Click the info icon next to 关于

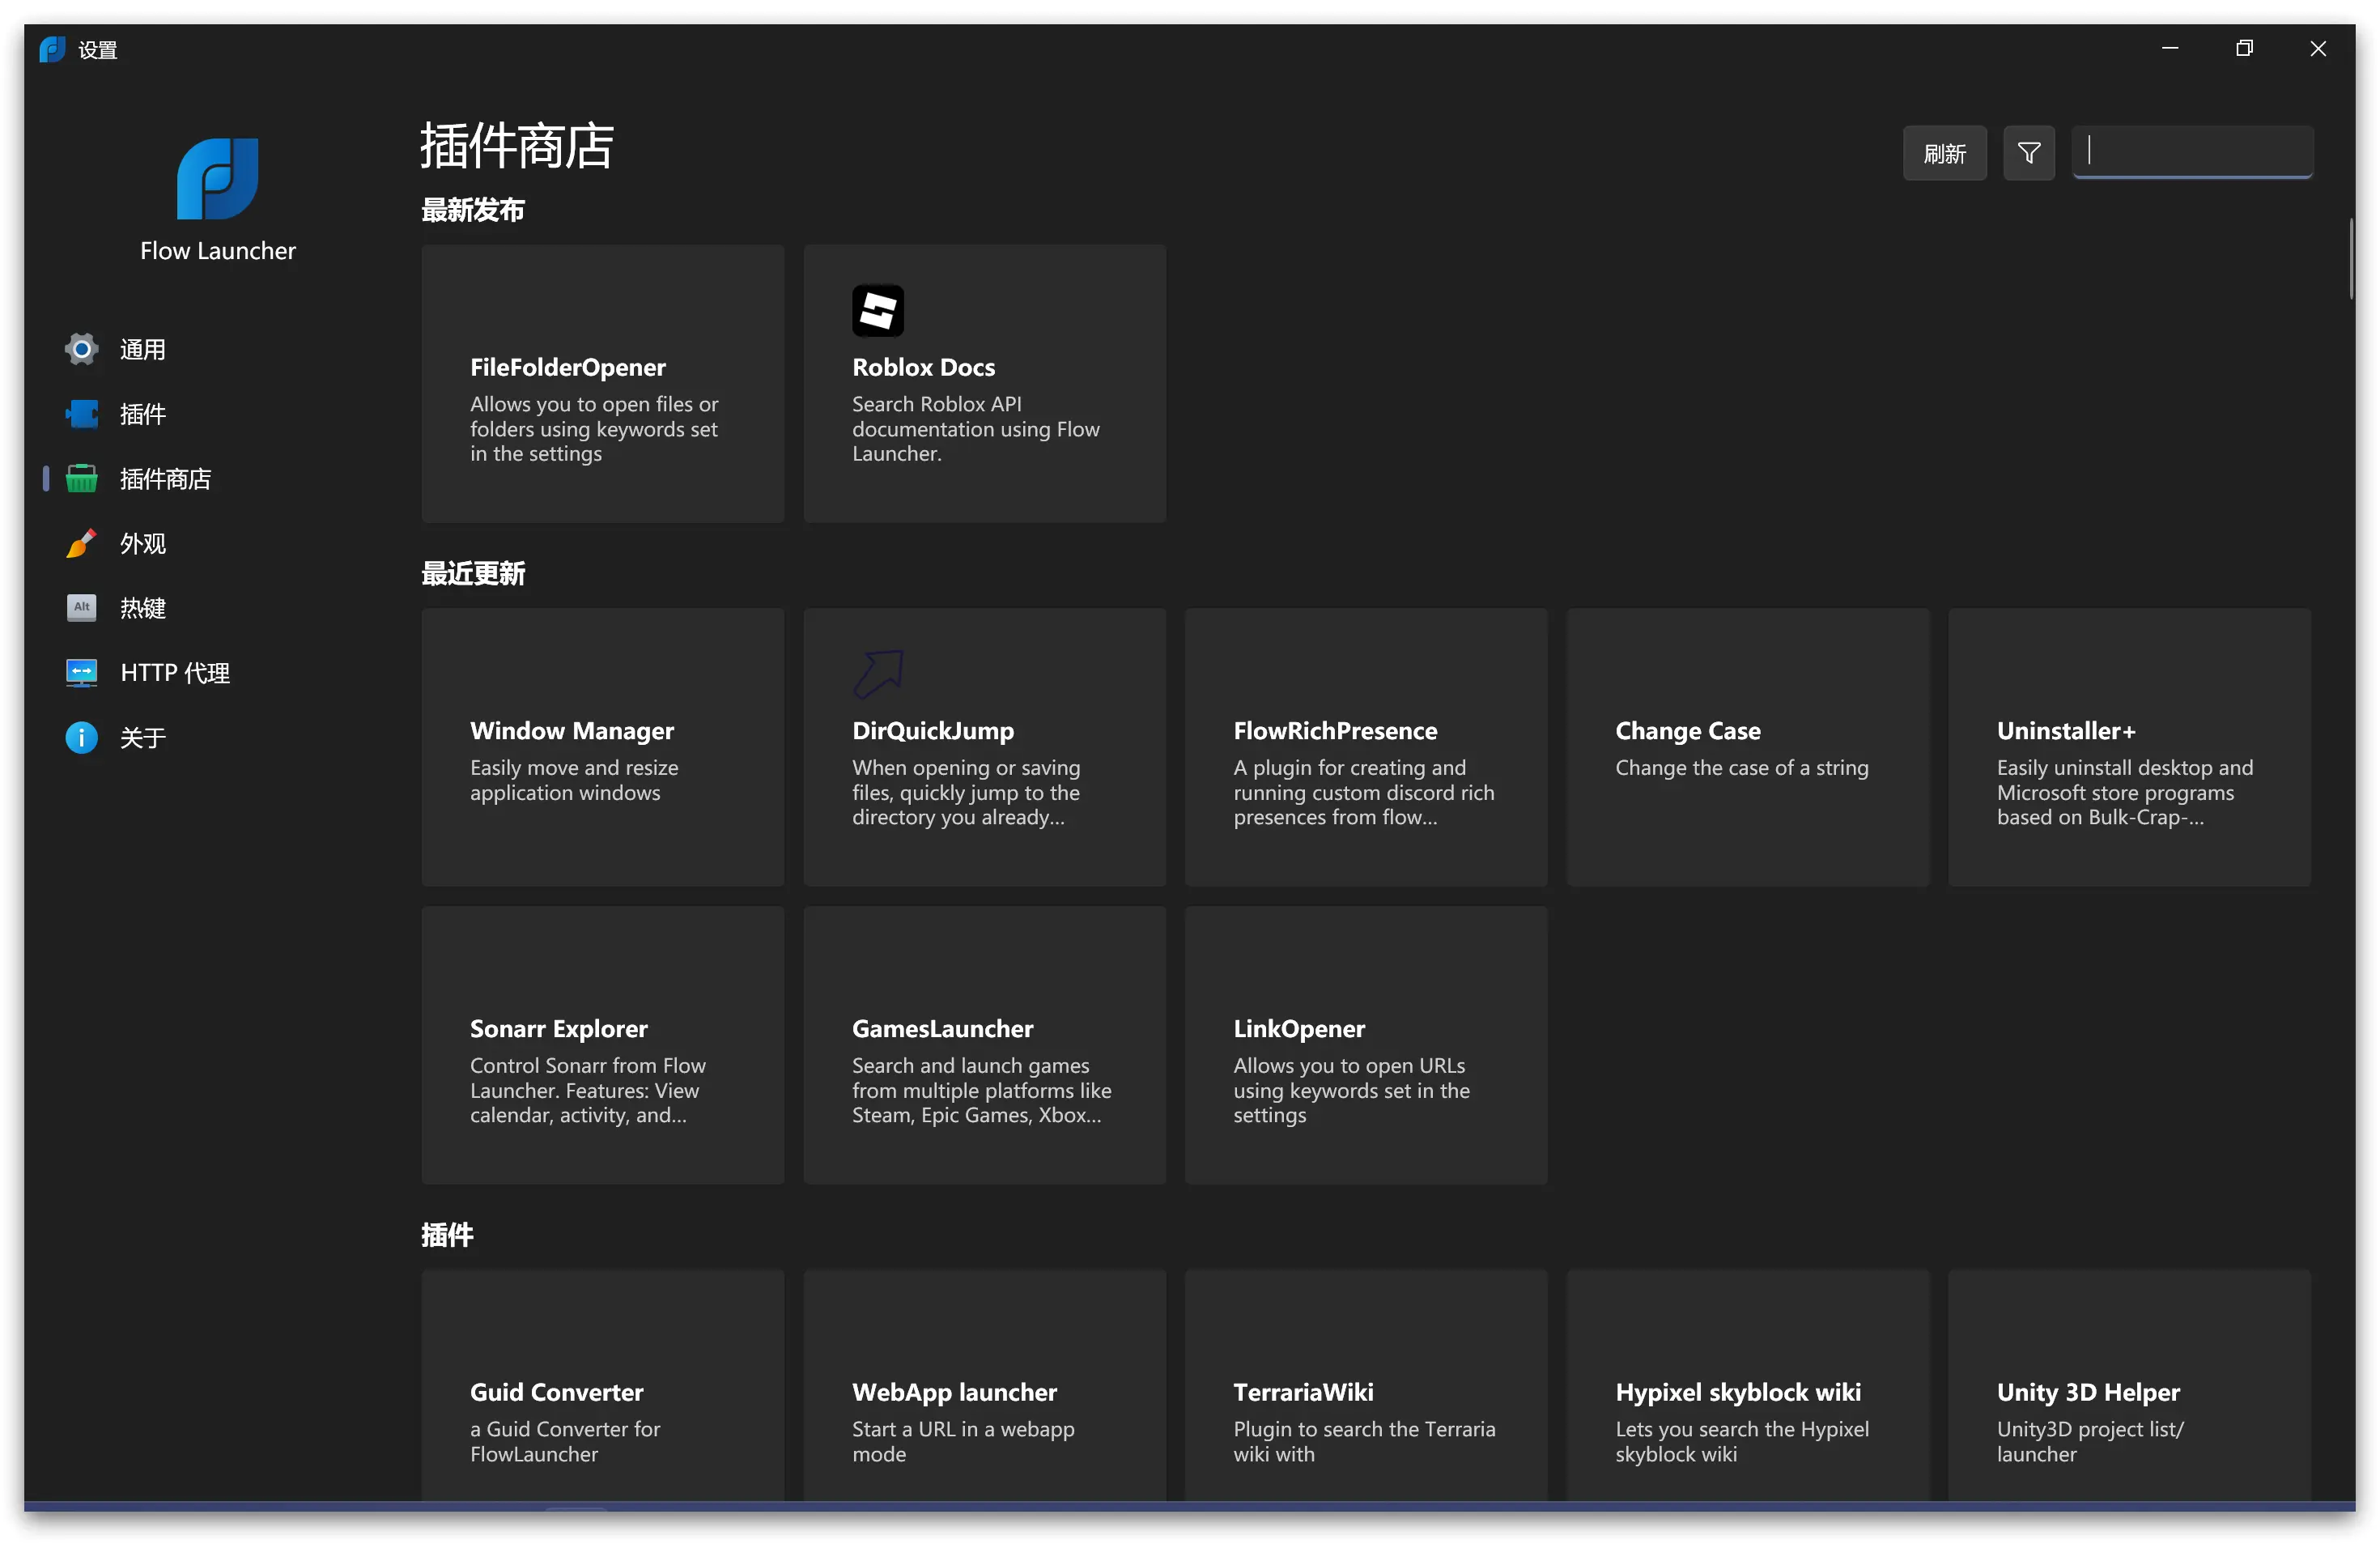pos(81,738)
